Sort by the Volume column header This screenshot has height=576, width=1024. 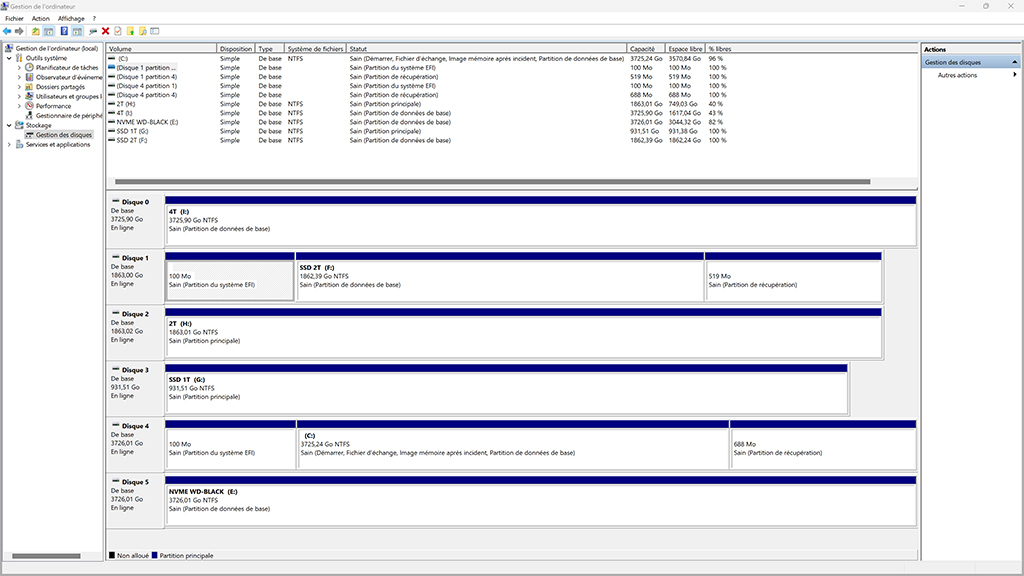point(161,49)
